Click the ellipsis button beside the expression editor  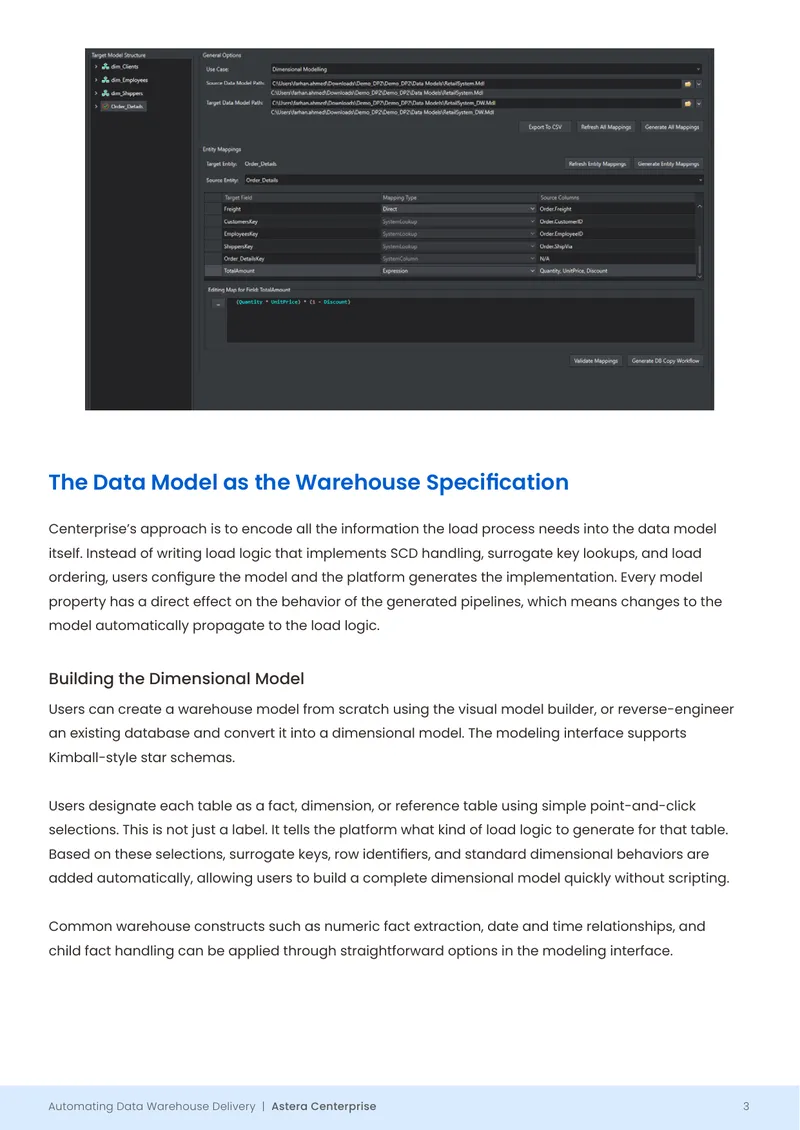218,304
